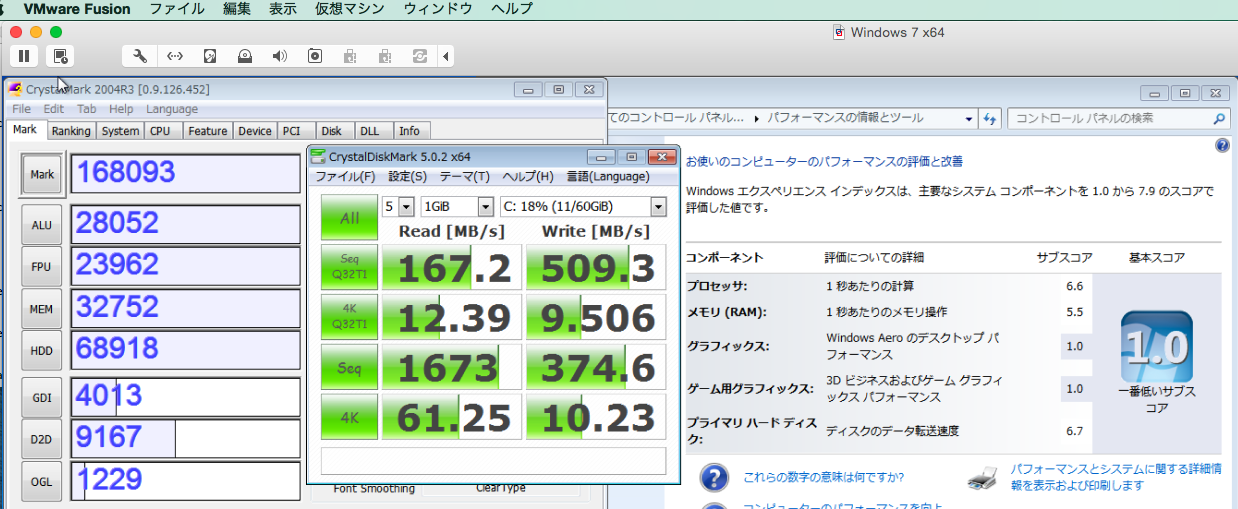Open CrystalDiskMark 設定(S) menu
Viewport: 1238px width, 509px height.
point(407,176)
